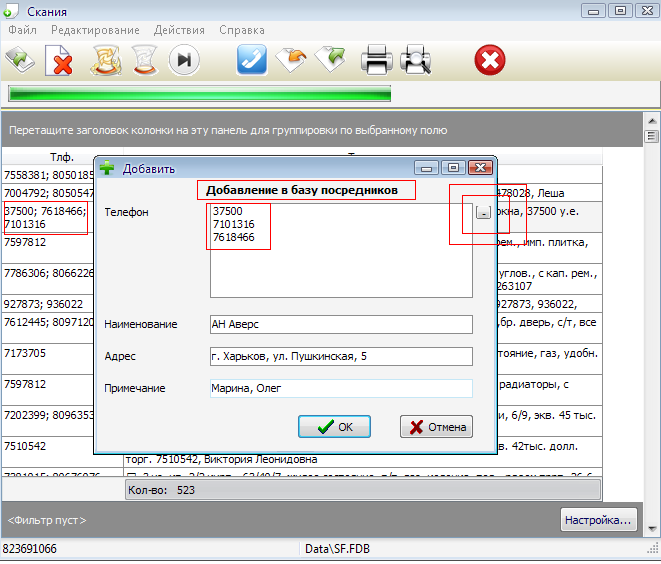Image resolution: width=661 pixels, height=564 pixels.
Task: Click the Отмена cancel button
Action: [436, 427]
